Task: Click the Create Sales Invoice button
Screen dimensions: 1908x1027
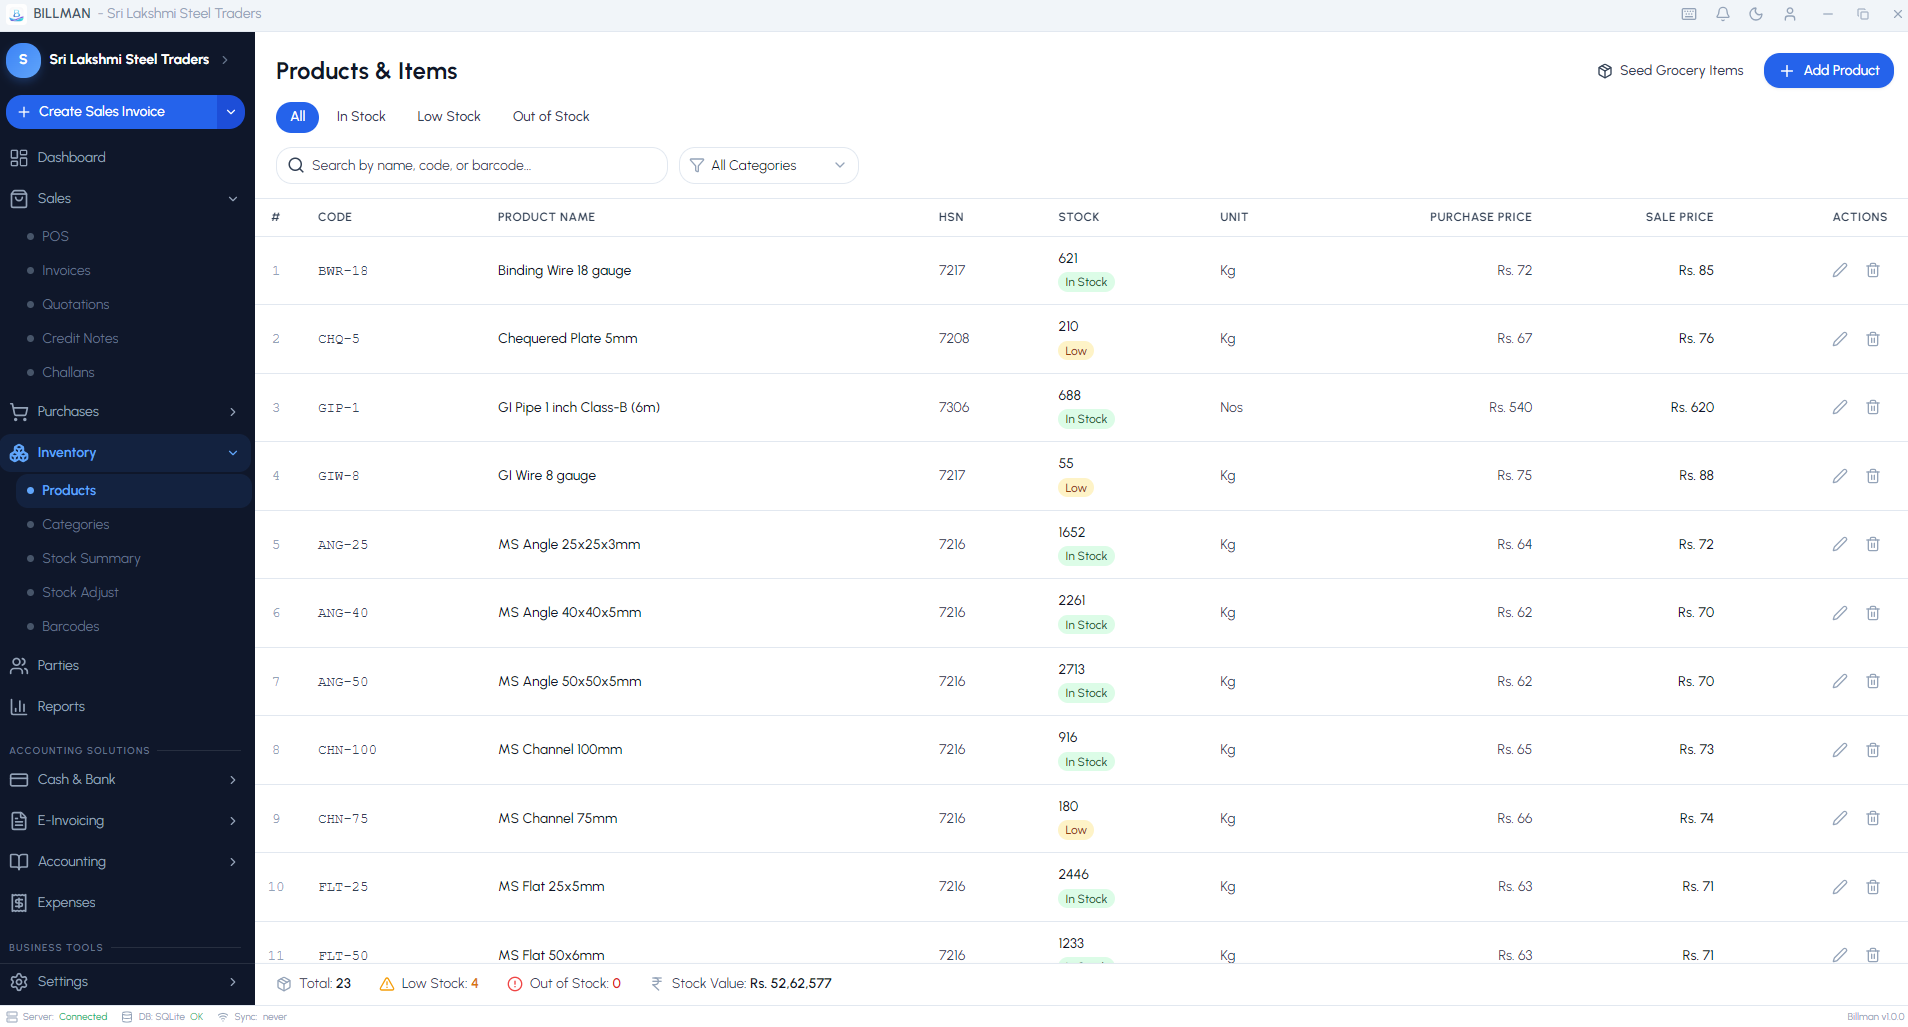Action: pyautogui.click(x=111, y=112)
